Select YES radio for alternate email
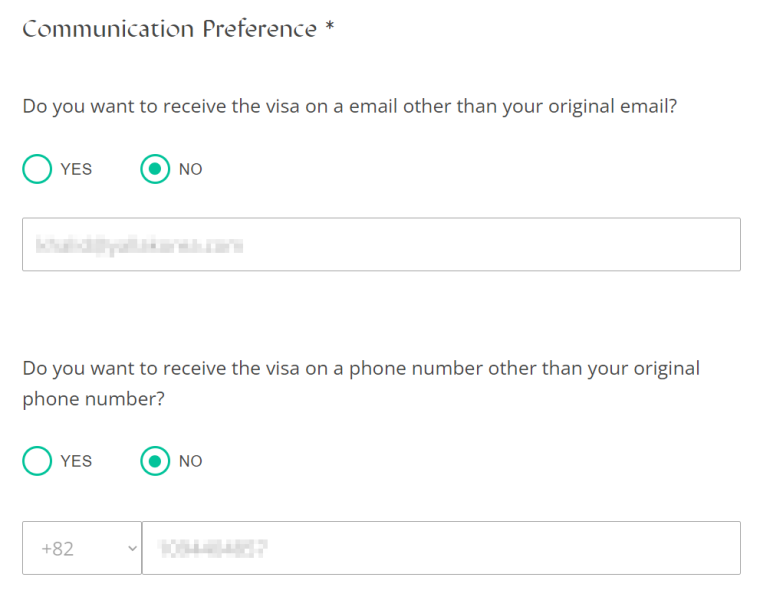 37,169
